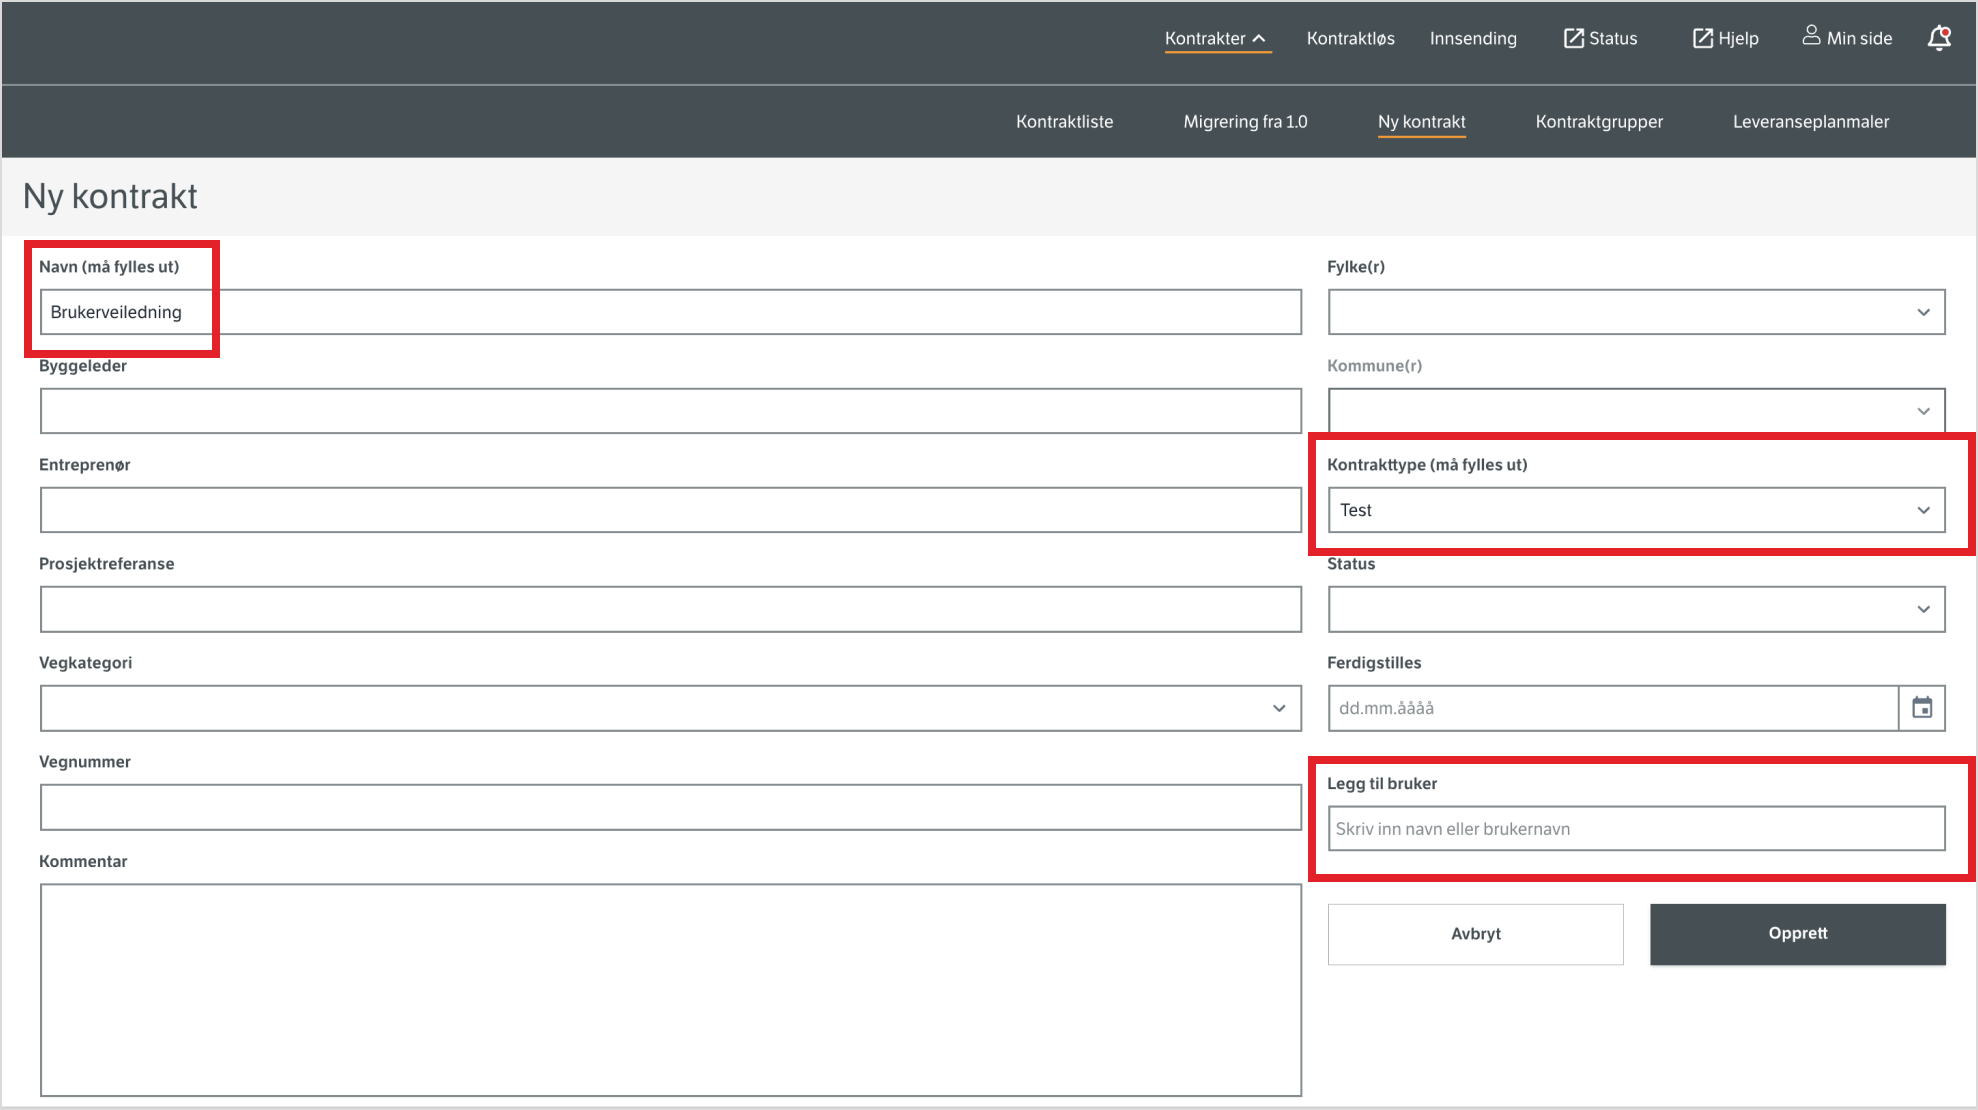The image size is (1978, 1110).
Task: Go to Min side
Action: pyautogui.click(x=1847, y=38)
